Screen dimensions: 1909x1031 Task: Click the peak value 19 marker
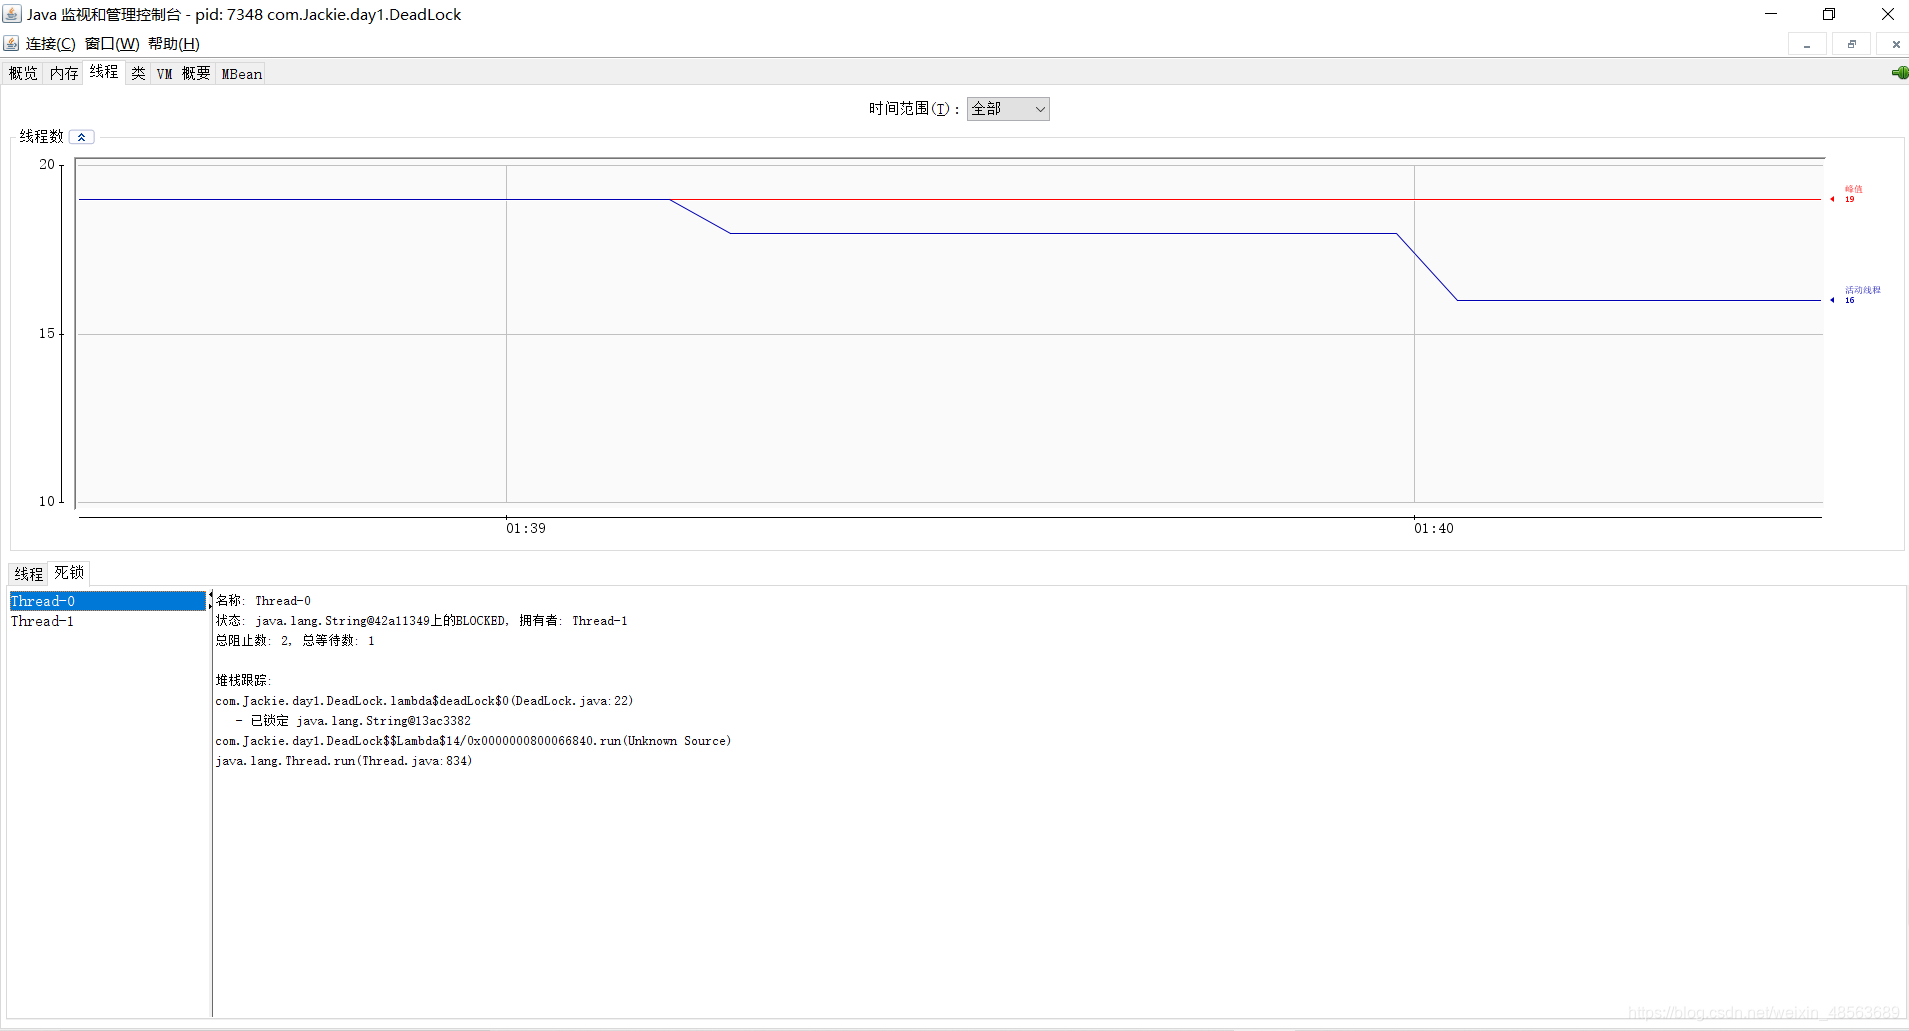pos(1848,194)
